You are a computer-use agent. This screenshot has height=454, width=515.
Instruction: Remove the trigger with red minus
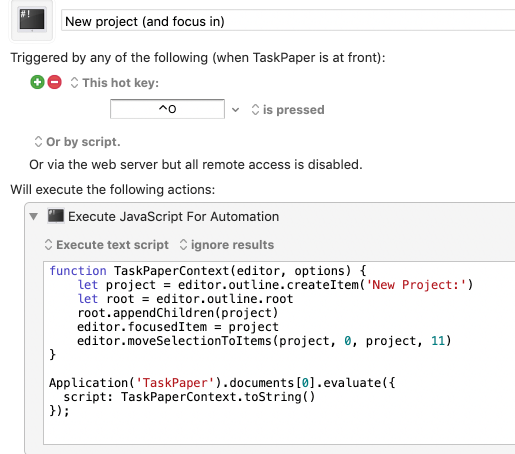[x=54, y=82]
